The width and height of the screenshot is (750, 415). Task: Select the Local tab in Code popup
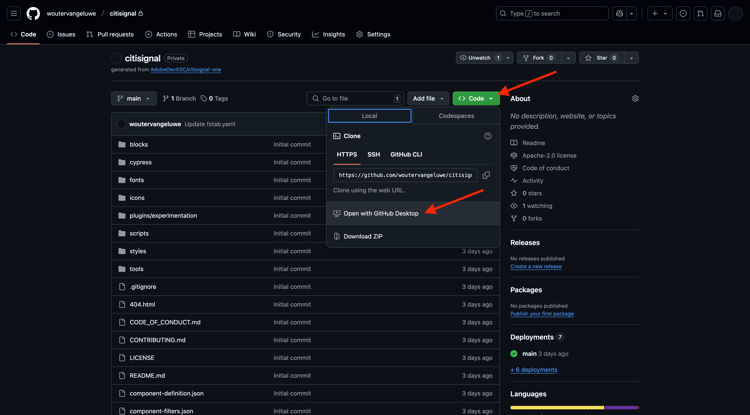[369, 116]
